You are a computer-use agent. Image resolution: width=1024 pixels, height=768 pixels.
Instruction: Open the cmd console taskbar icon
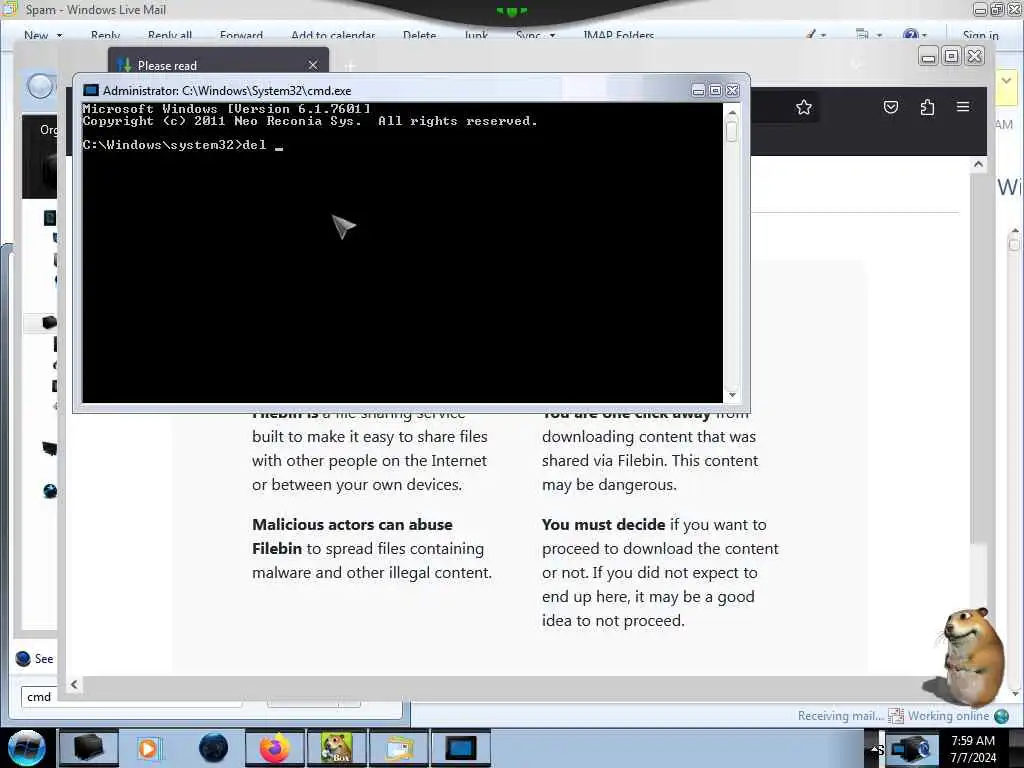(x=461, y=748)
